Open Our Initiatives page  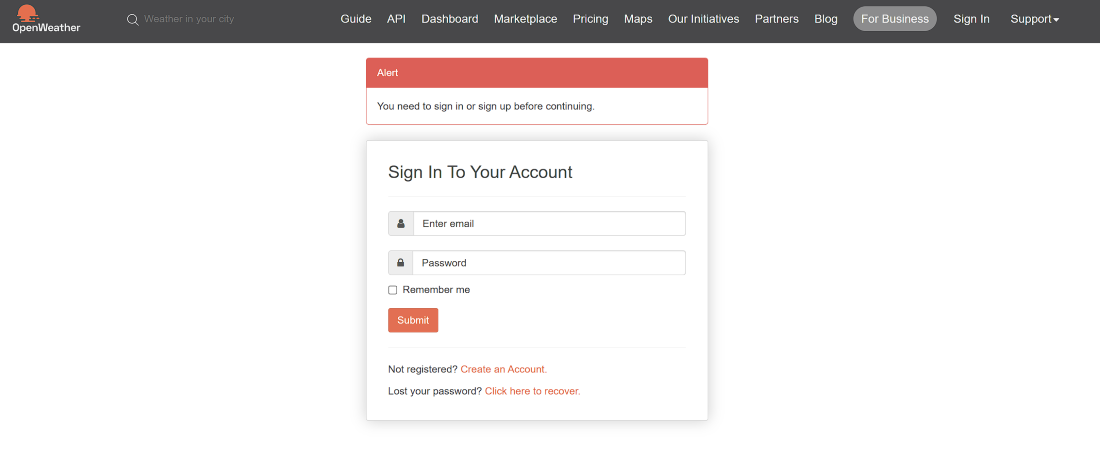coord(704,20)
